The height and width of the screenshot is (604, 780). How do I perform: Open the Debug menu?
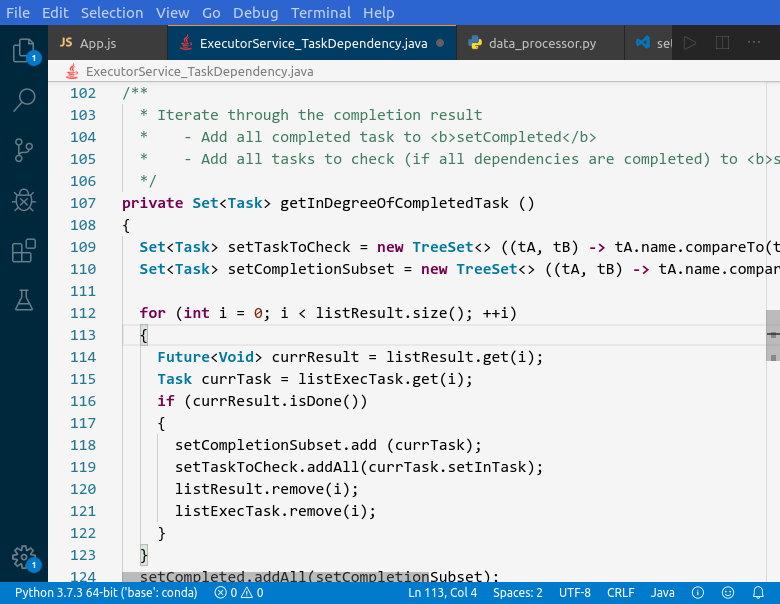point(256,12)
